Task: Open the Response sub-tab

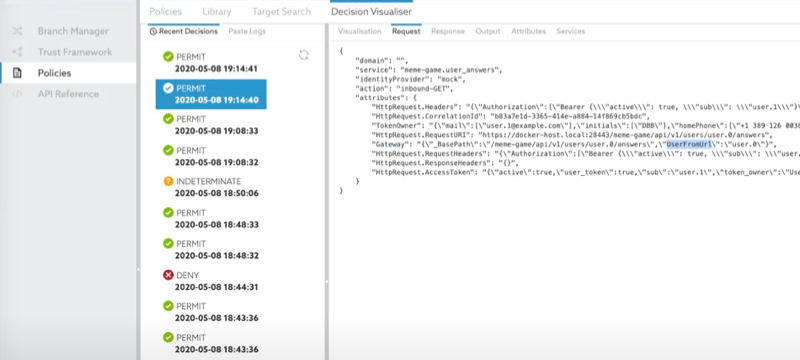Action: pyautogui.click(x=448, y=31)
